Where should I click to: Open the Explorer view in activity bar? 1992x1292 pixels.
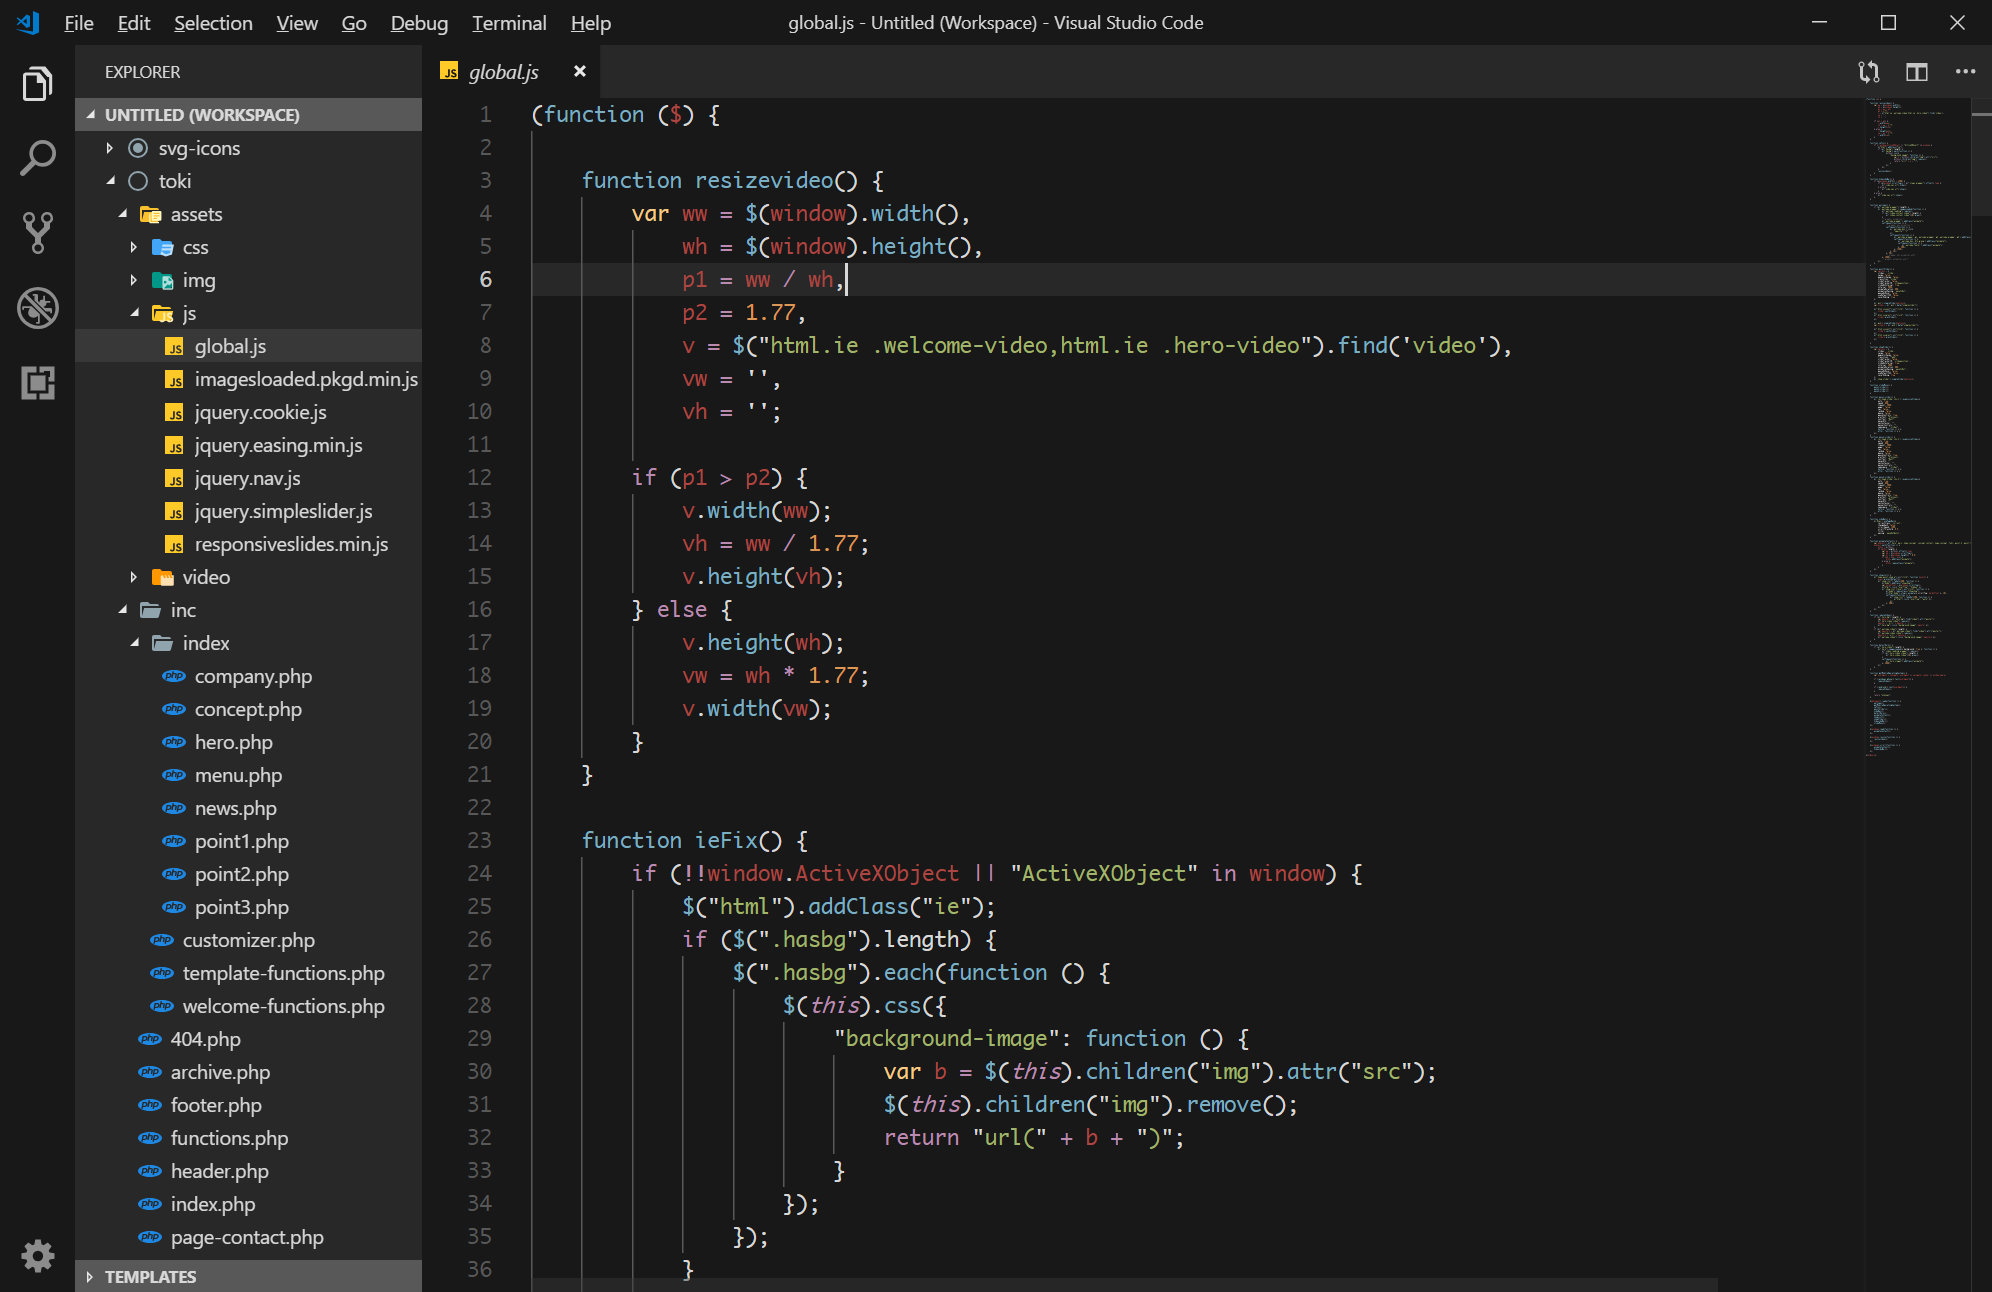tap(37, 84)
